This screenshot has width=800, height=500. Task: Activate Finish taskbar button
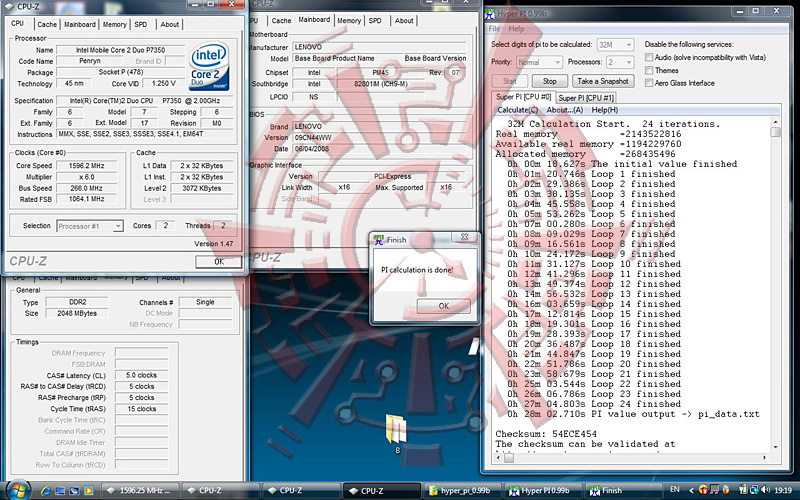click(x=622, y=490)
